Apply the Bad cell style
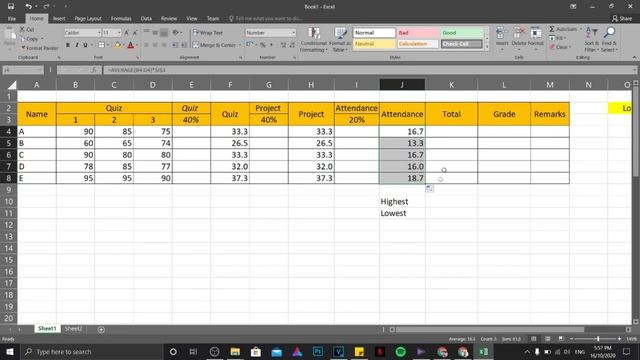This screenshot has height=360, width=640. [418, 33]
